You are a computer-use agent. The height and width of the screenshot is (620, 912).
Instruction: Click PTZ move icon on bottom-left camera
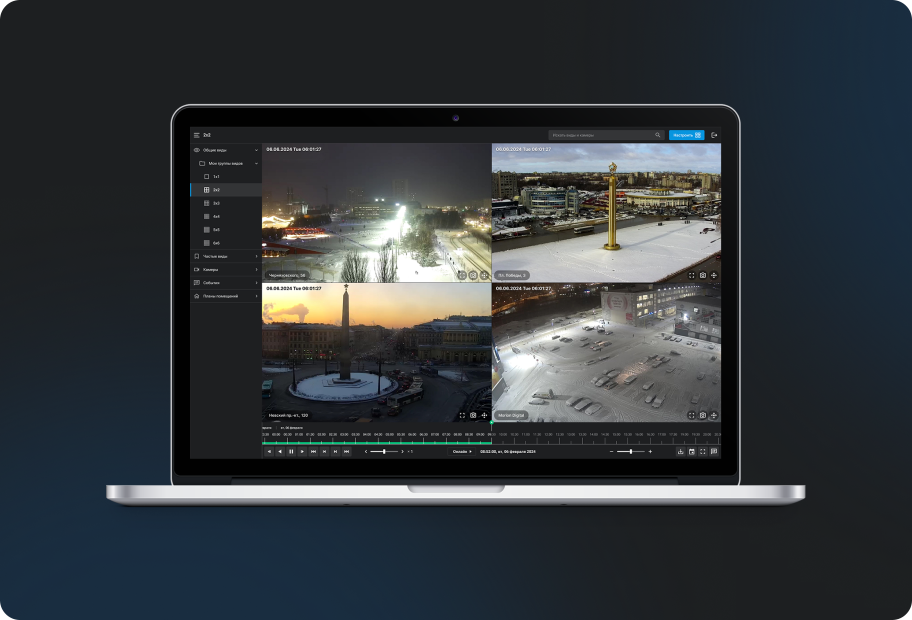[x=484, y=415]
